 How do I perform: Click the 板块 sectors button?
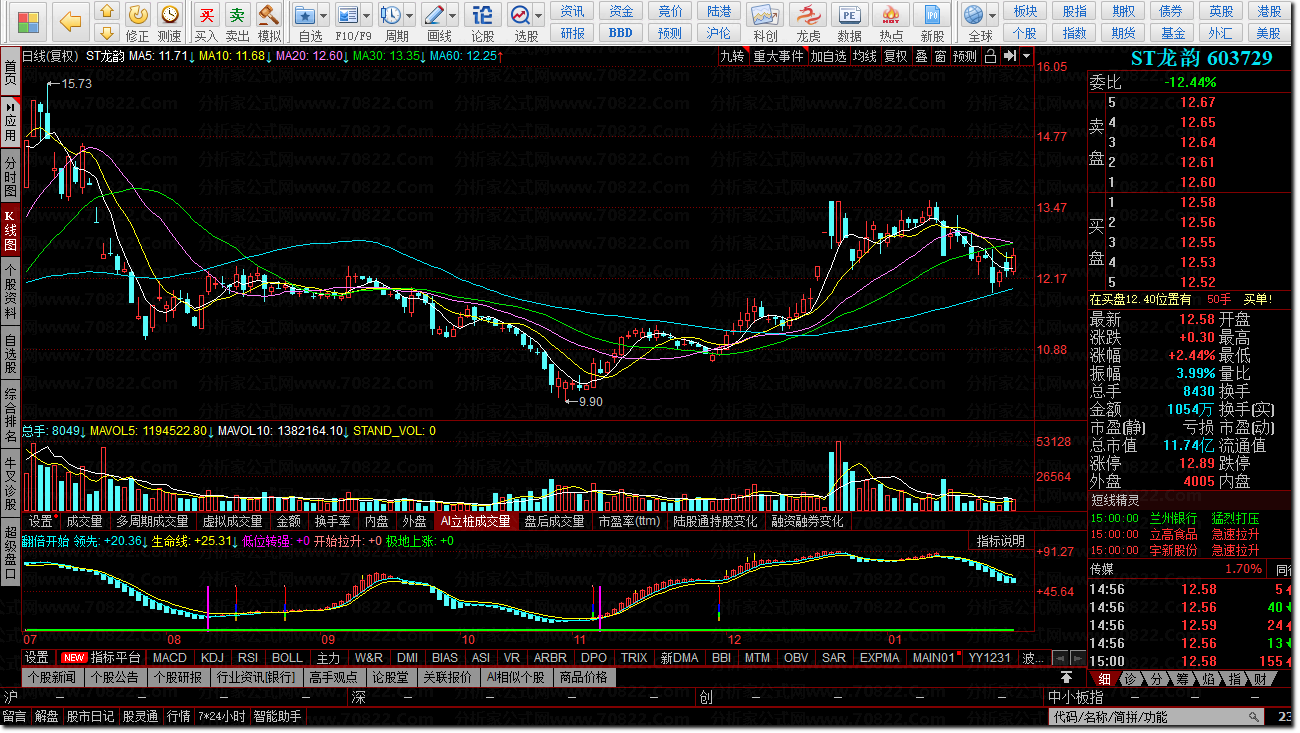[x=1025, y=11]
